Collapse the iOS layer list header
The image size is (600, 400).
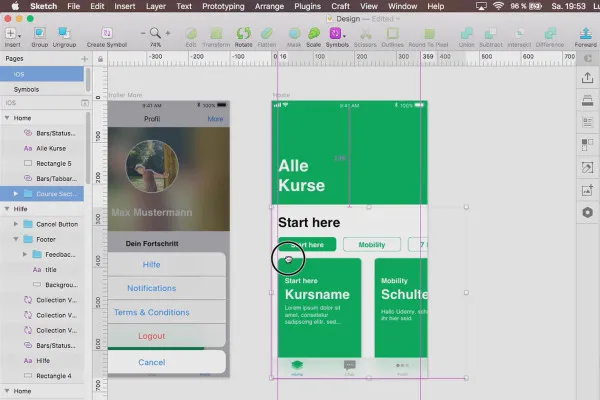coord(85,103)
